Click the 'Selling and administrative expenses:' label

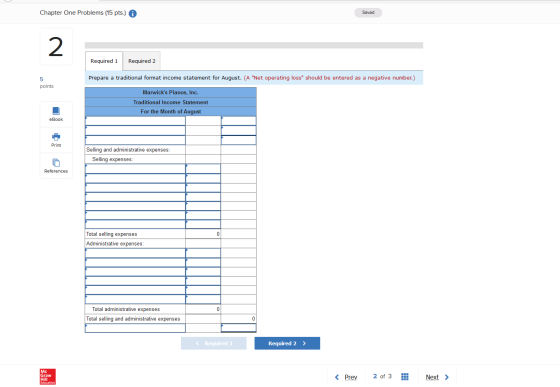[x=128, y=150]
